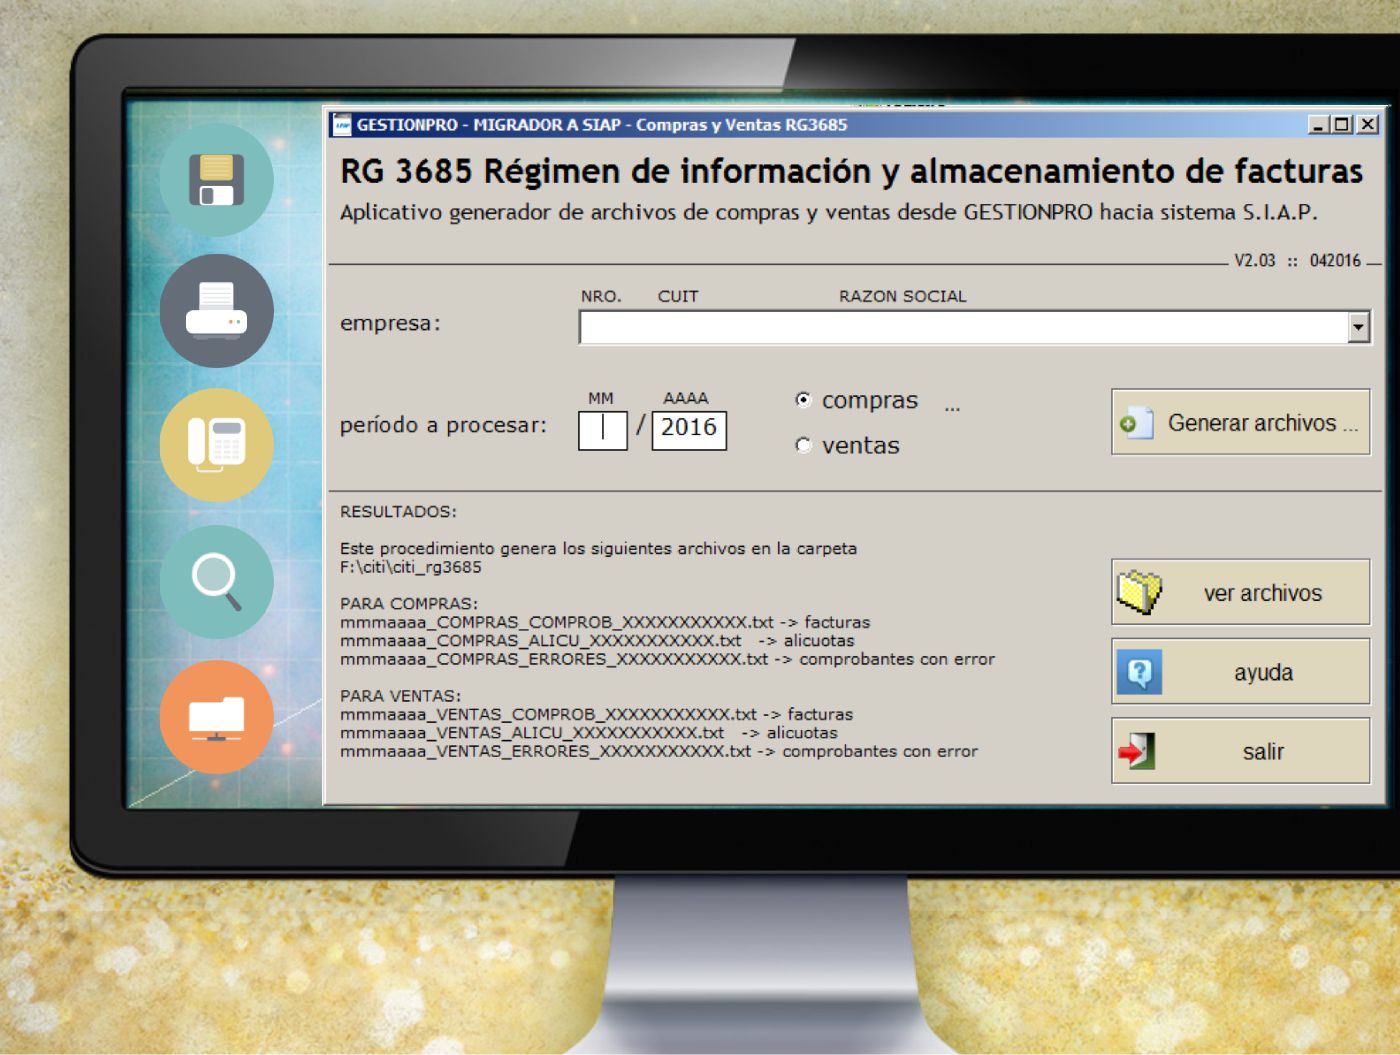1400x1055 pixels.
Task: Click the V2.03 :: 042016 version text
Action: point(1297,261)
